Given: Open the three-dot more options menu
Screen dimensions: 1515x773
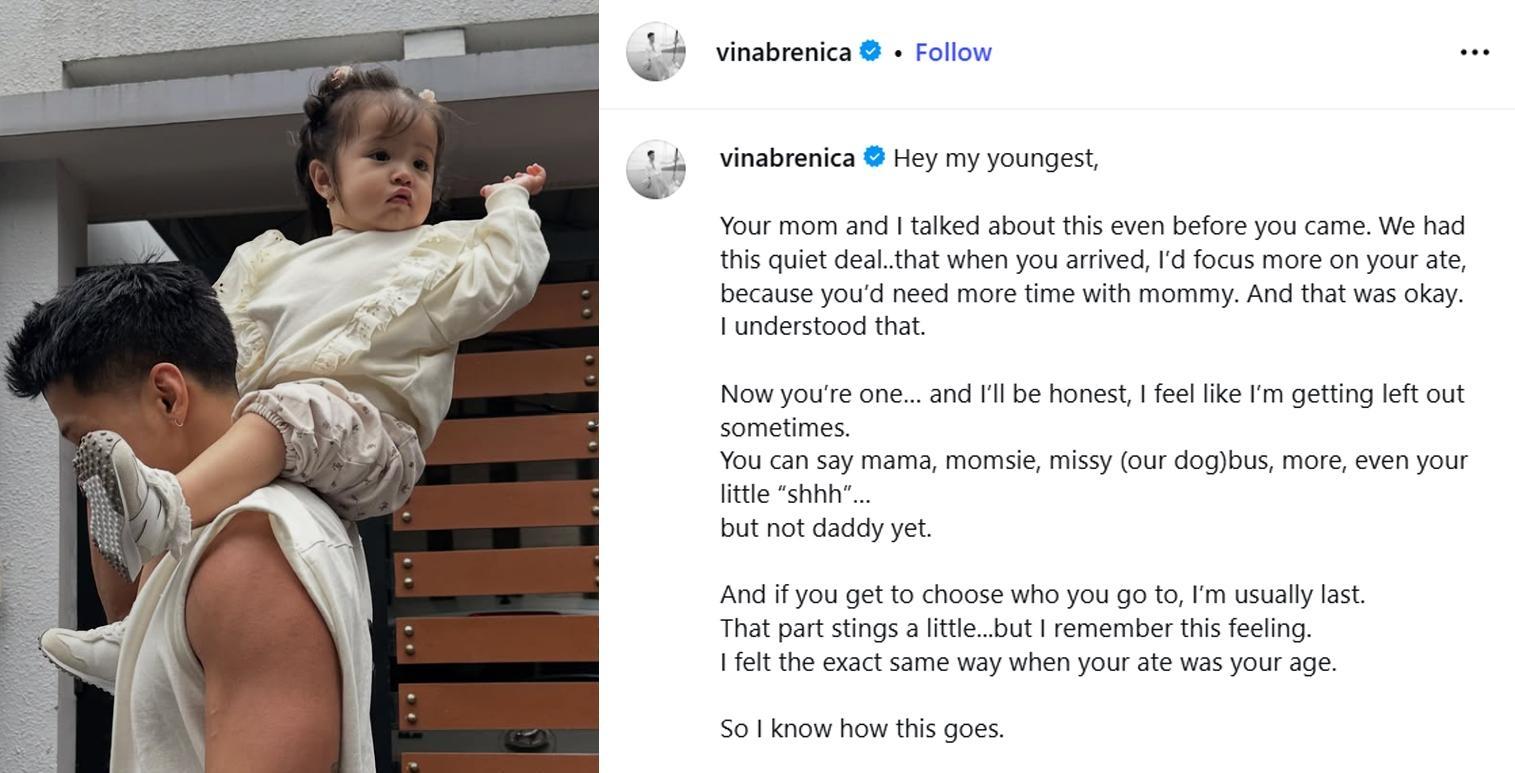Looking at the screenshot, I should click(x=1474, y=52).
